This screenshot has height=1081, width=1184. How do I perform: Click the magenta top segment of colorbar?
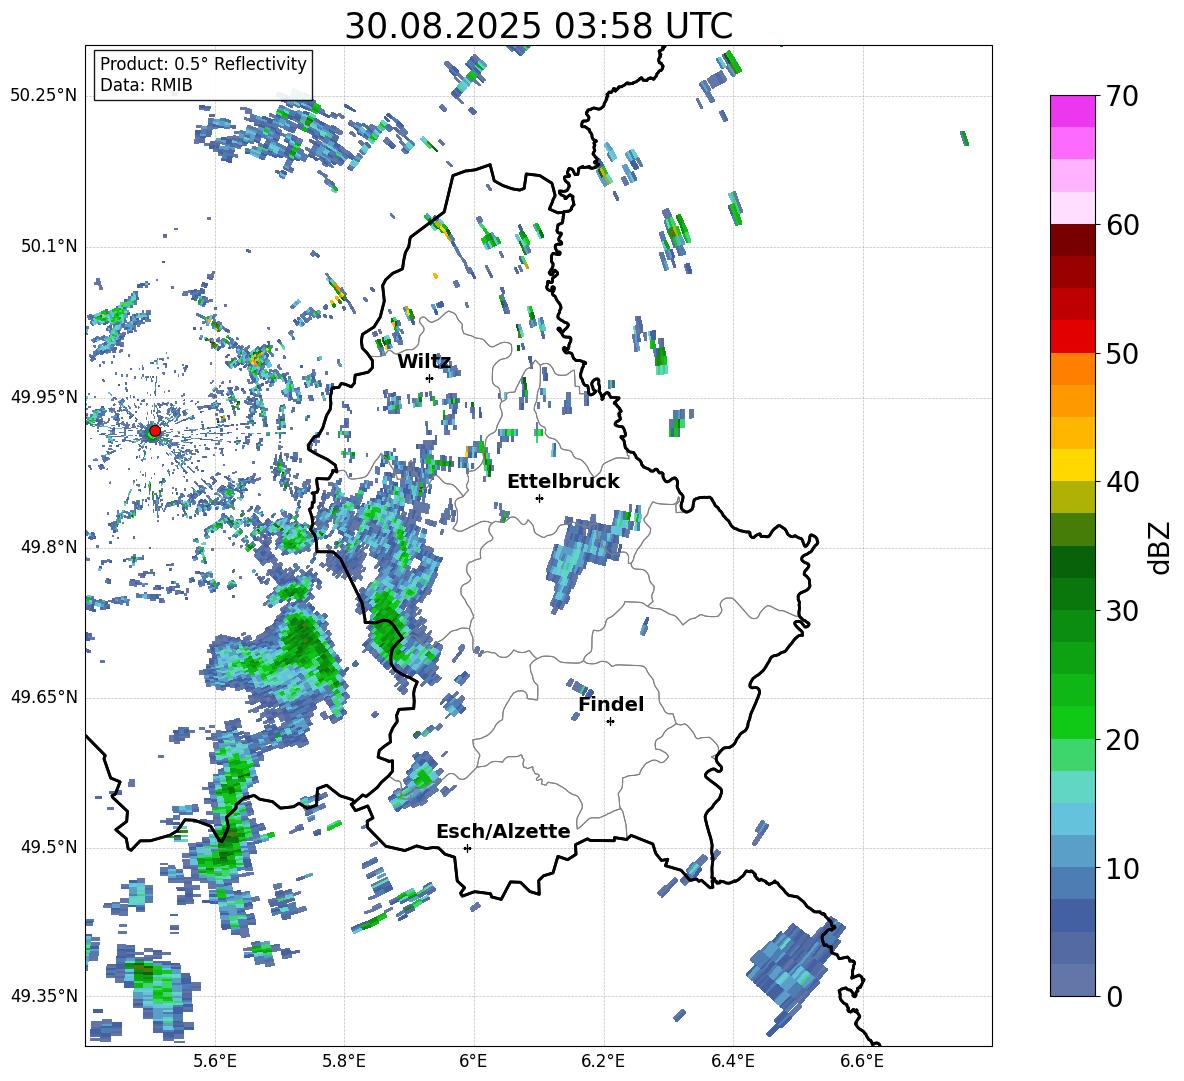pos(1072,112)
